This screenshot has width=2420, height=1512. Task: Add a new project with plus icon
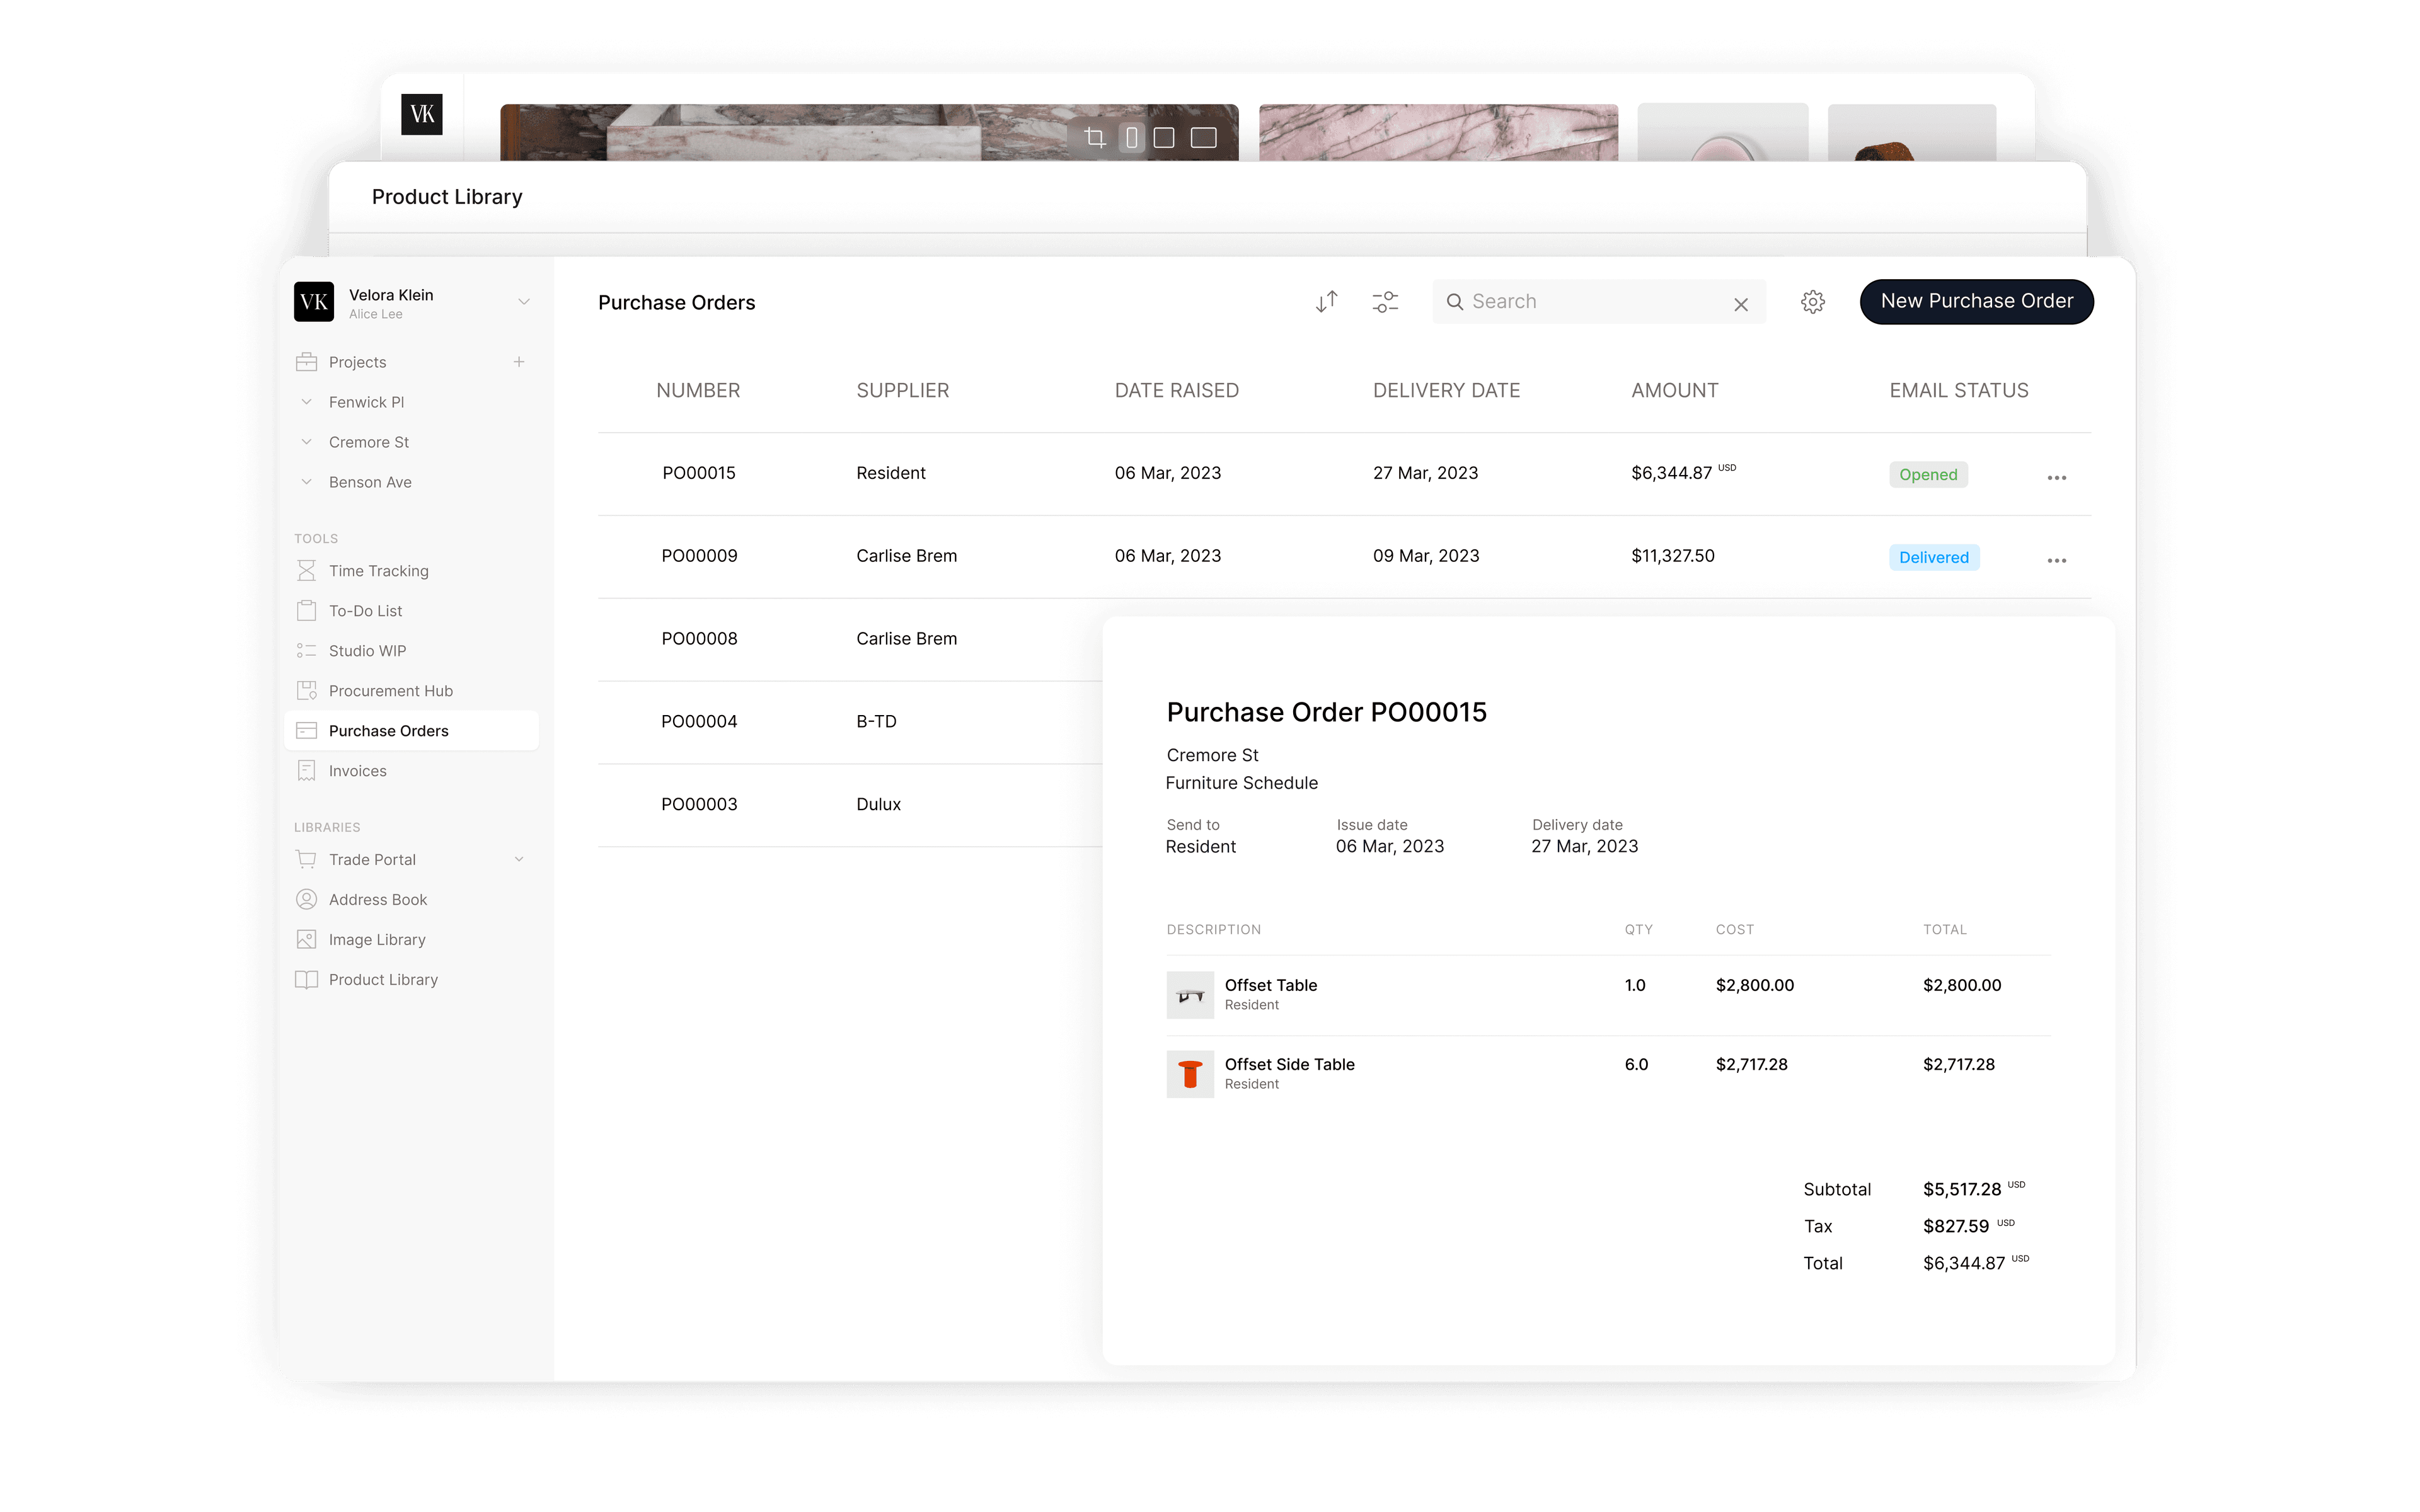[x=519, y=362]
